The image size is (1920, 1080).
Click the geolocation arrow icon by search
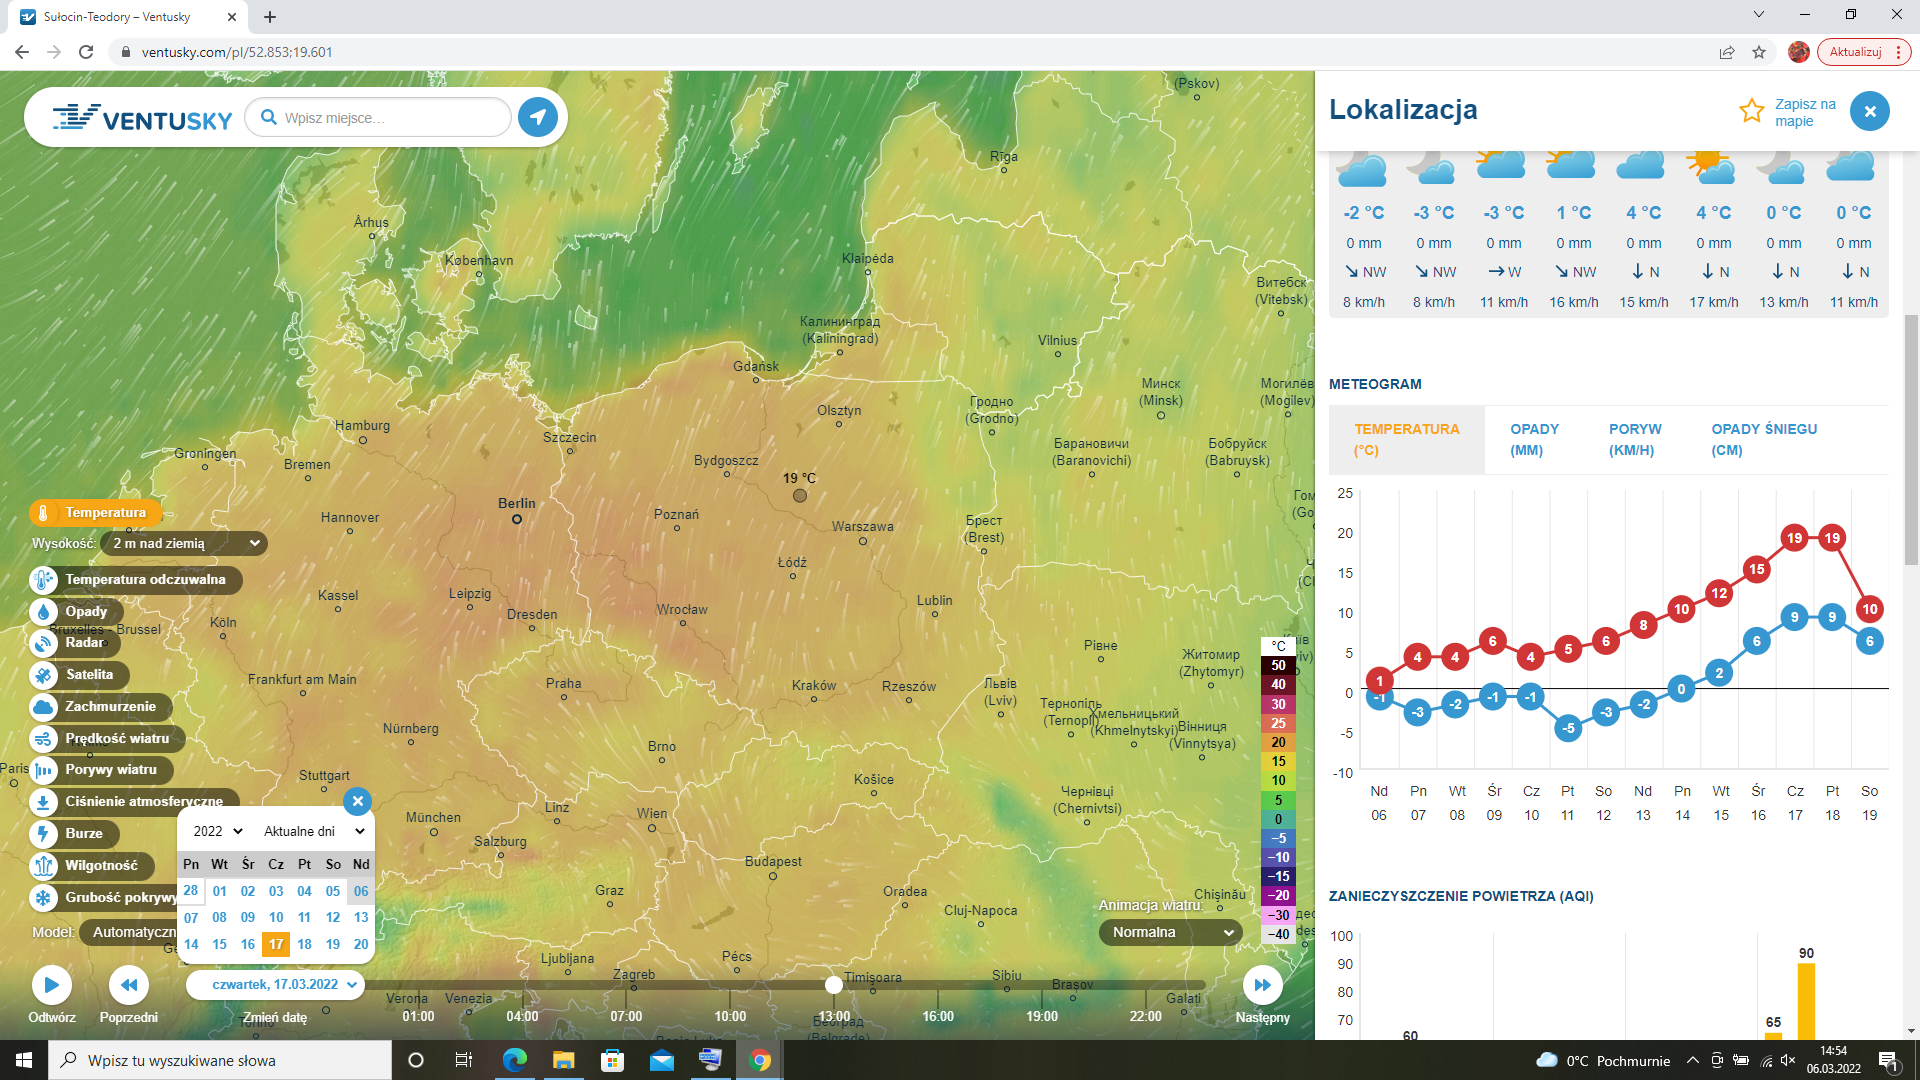538,117
